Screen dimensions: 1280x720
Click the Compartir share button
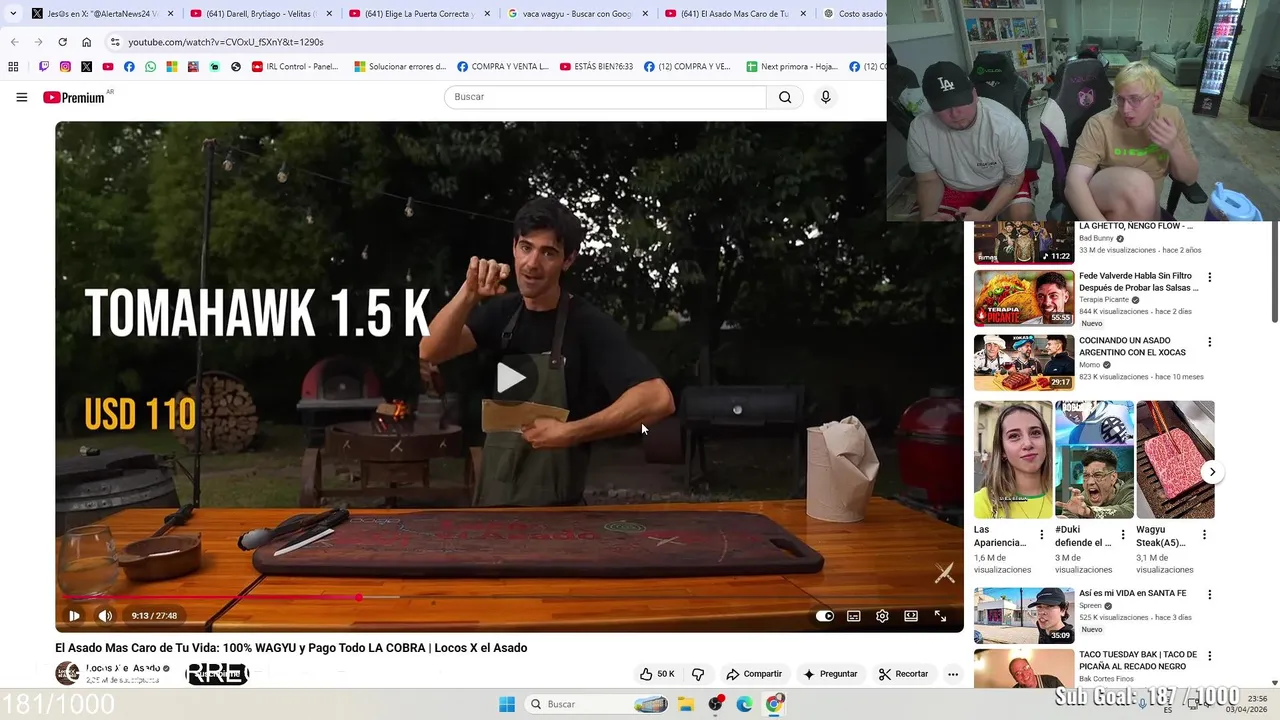(x=754, y=674)
